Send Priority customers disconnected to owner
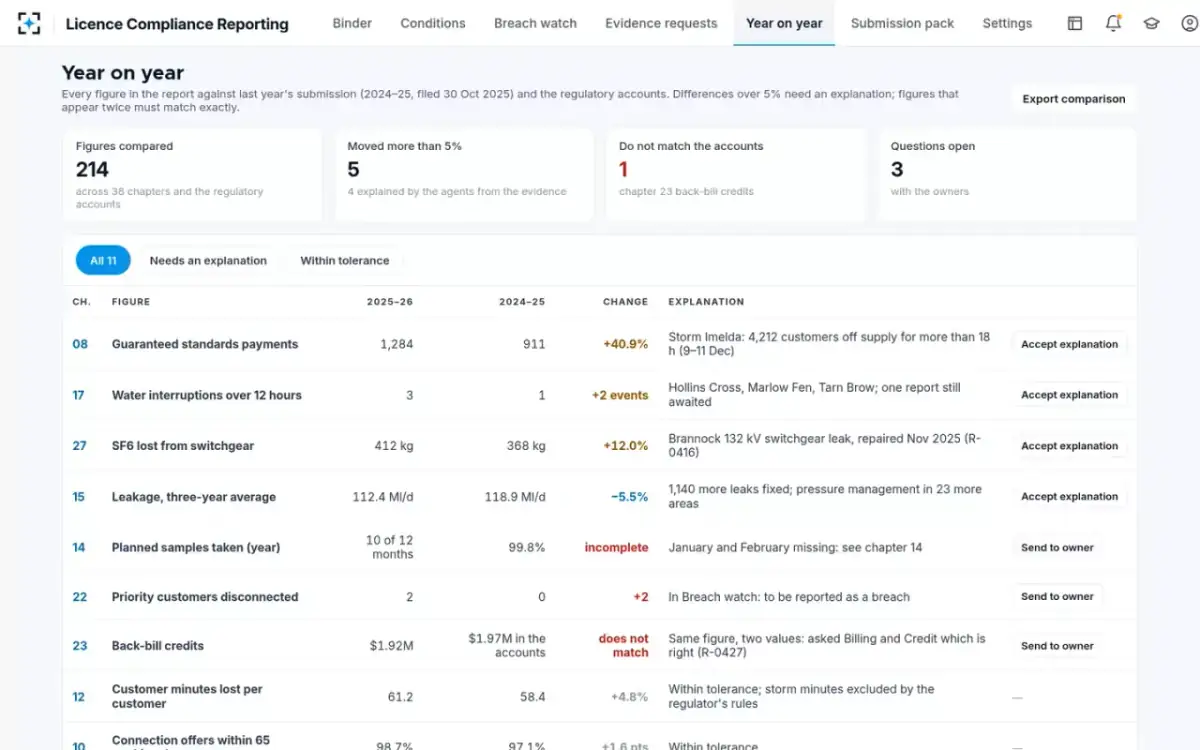 [1057, 597]
